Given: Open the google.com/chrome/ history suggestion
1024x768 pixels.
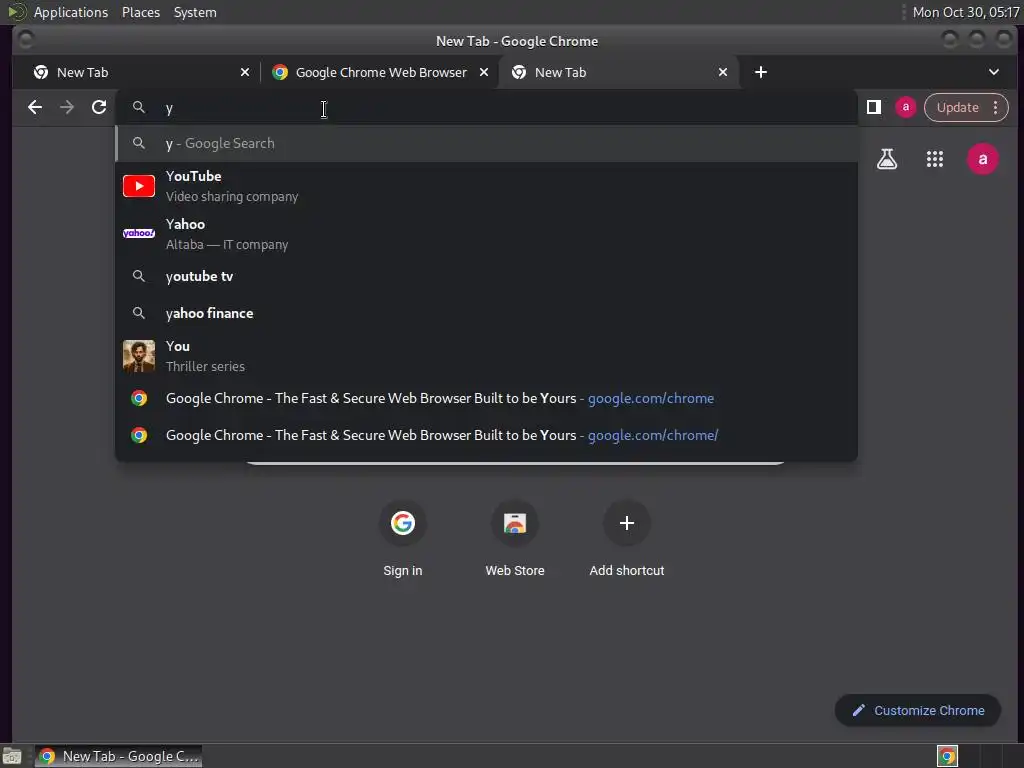Looking at the screenshot, I should tap(487, 435).
